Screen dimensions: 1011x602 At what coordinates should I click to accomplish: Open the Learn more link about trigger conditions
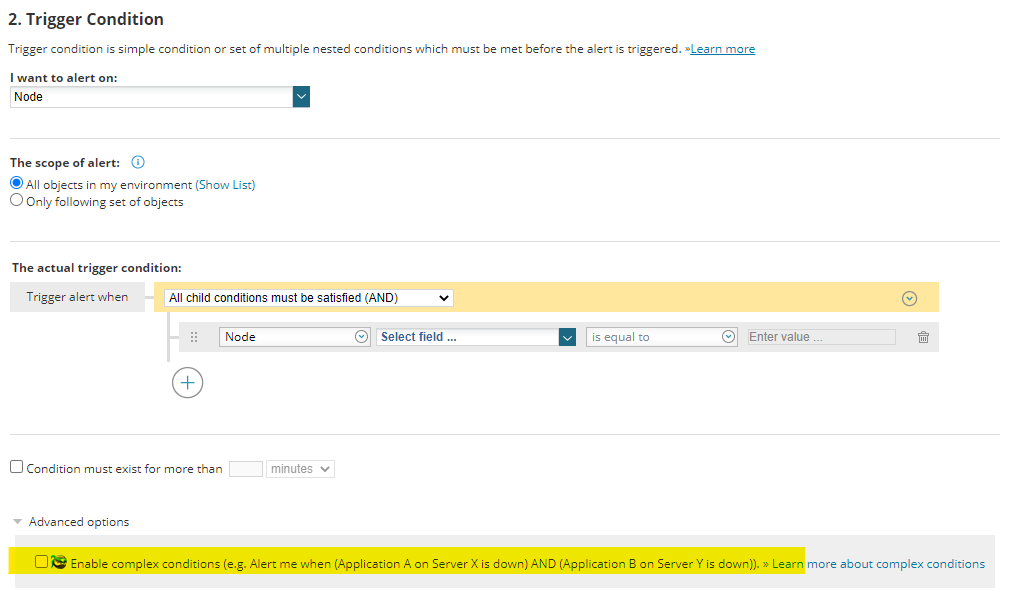[722, 49]
